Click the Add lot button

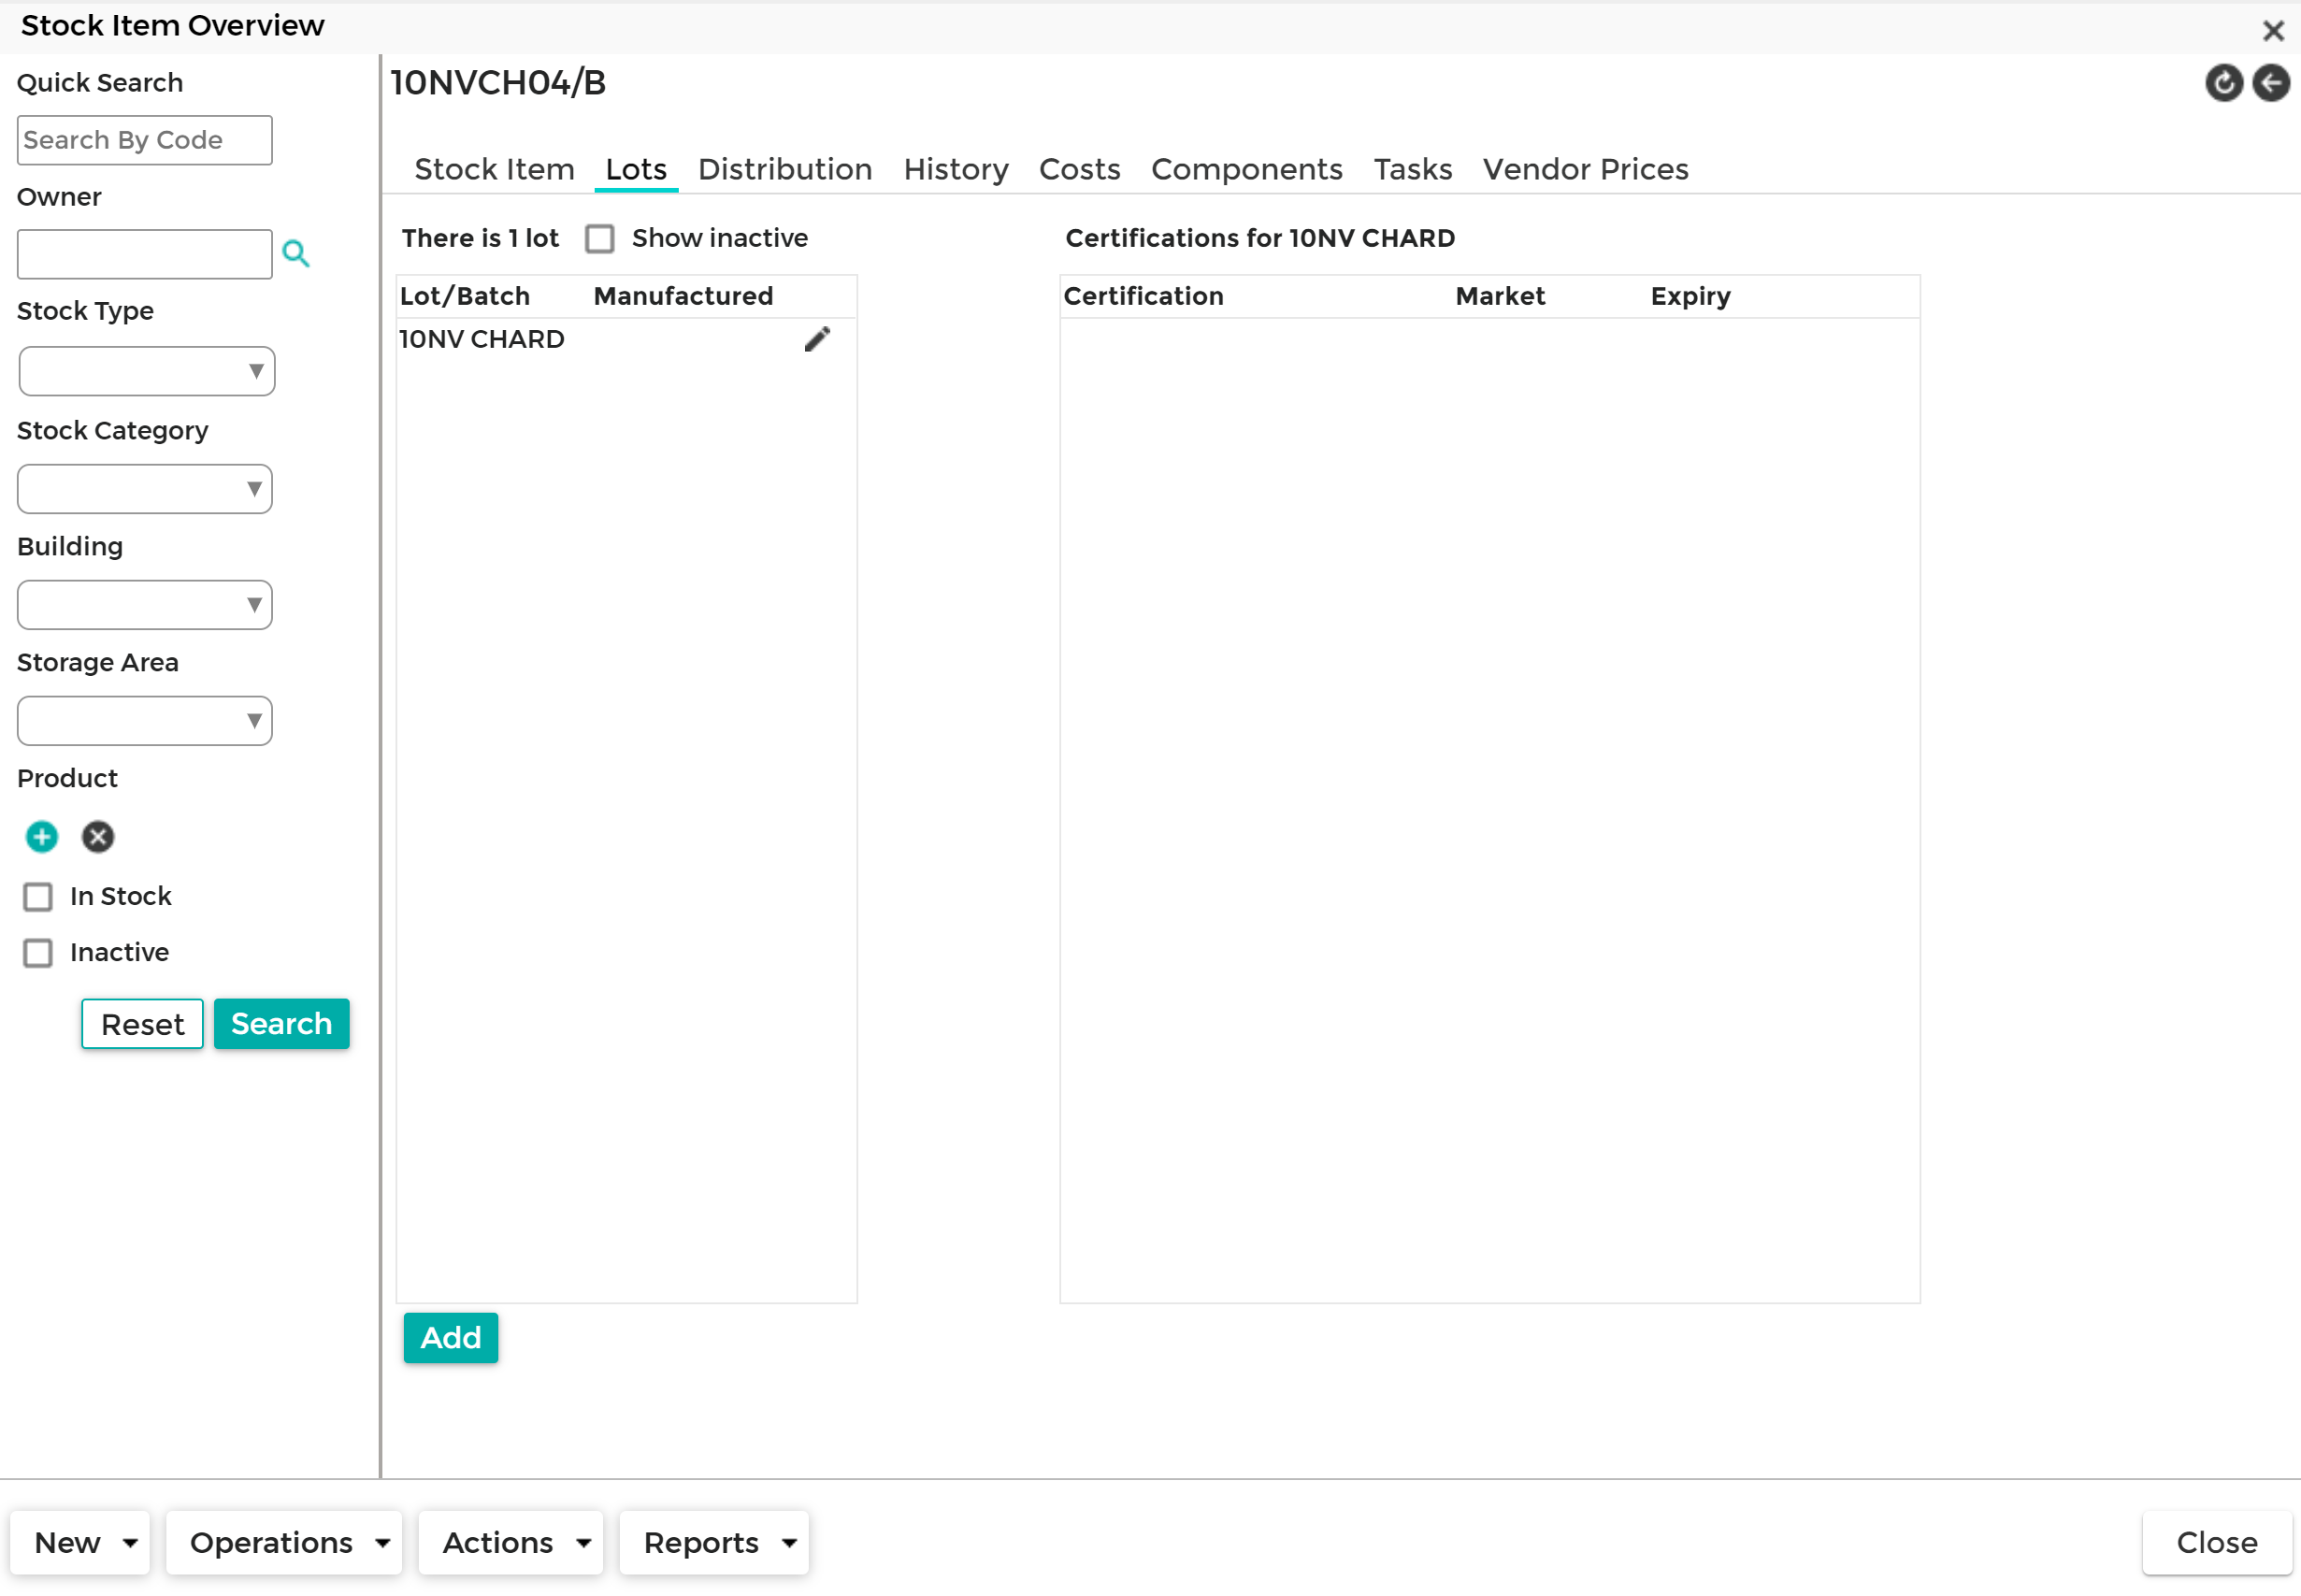(x=451, y=1338)
